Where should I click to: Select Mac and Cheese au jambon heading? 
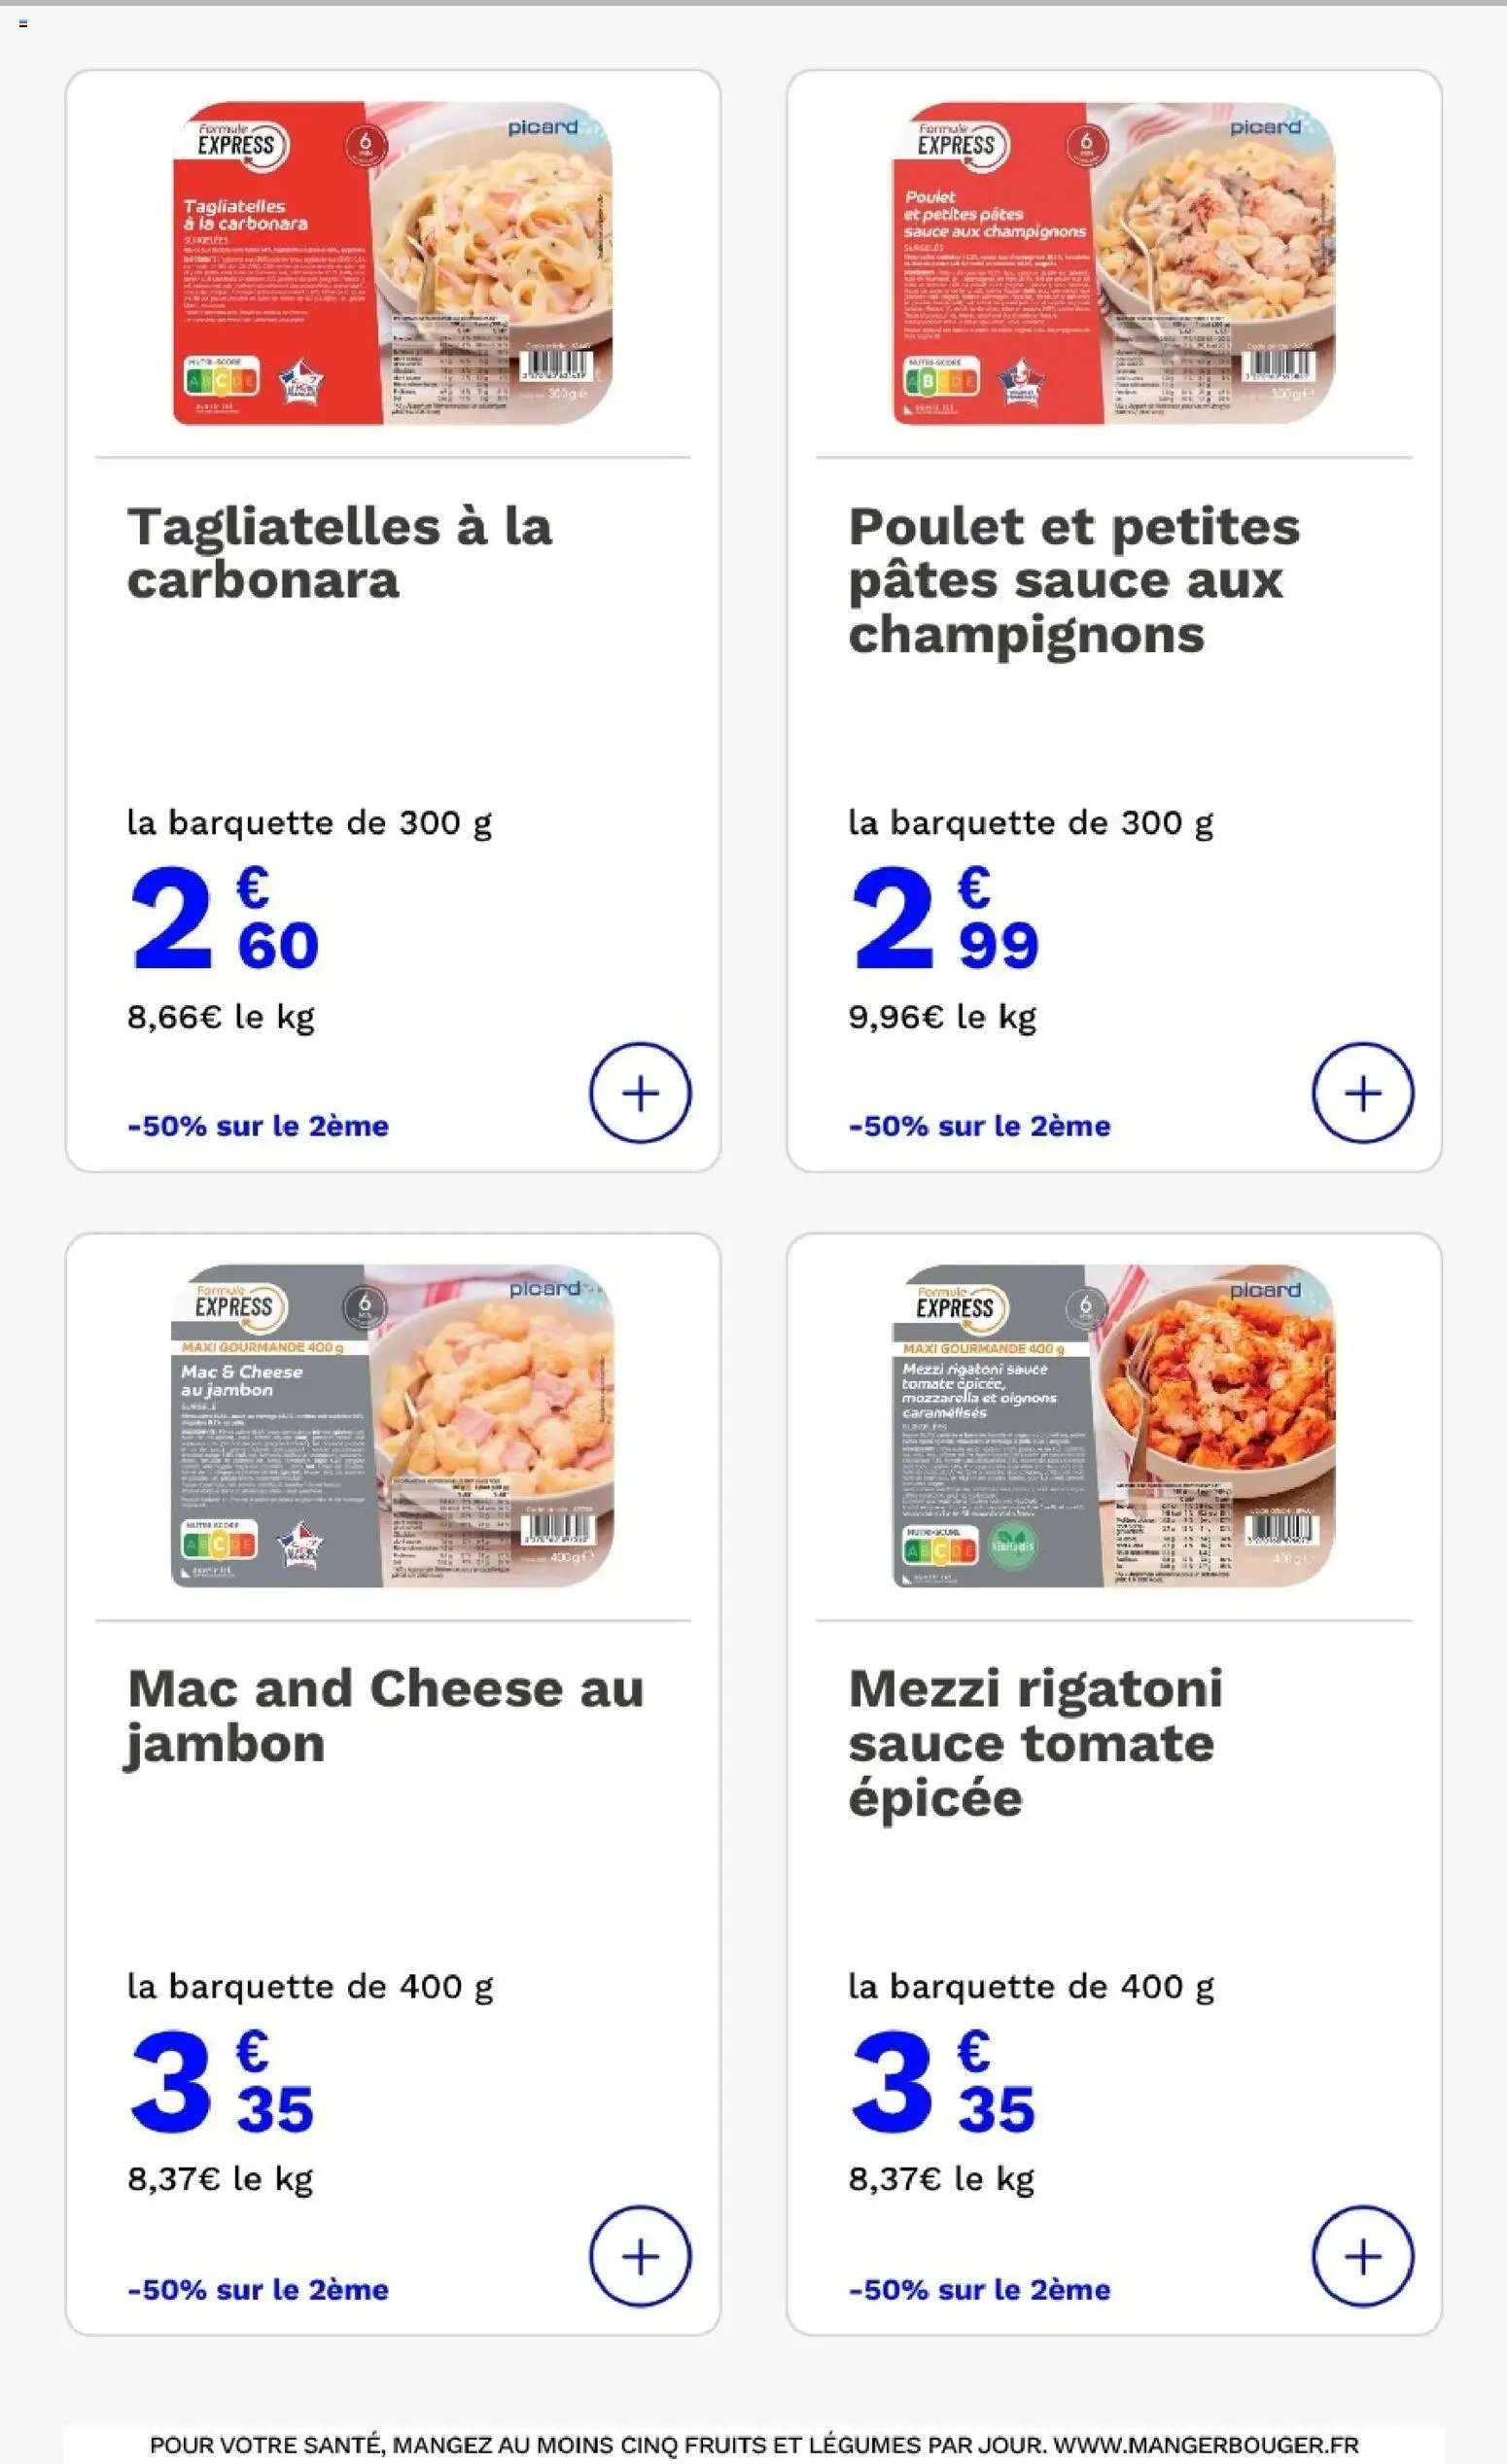(x=385, y=1716)
